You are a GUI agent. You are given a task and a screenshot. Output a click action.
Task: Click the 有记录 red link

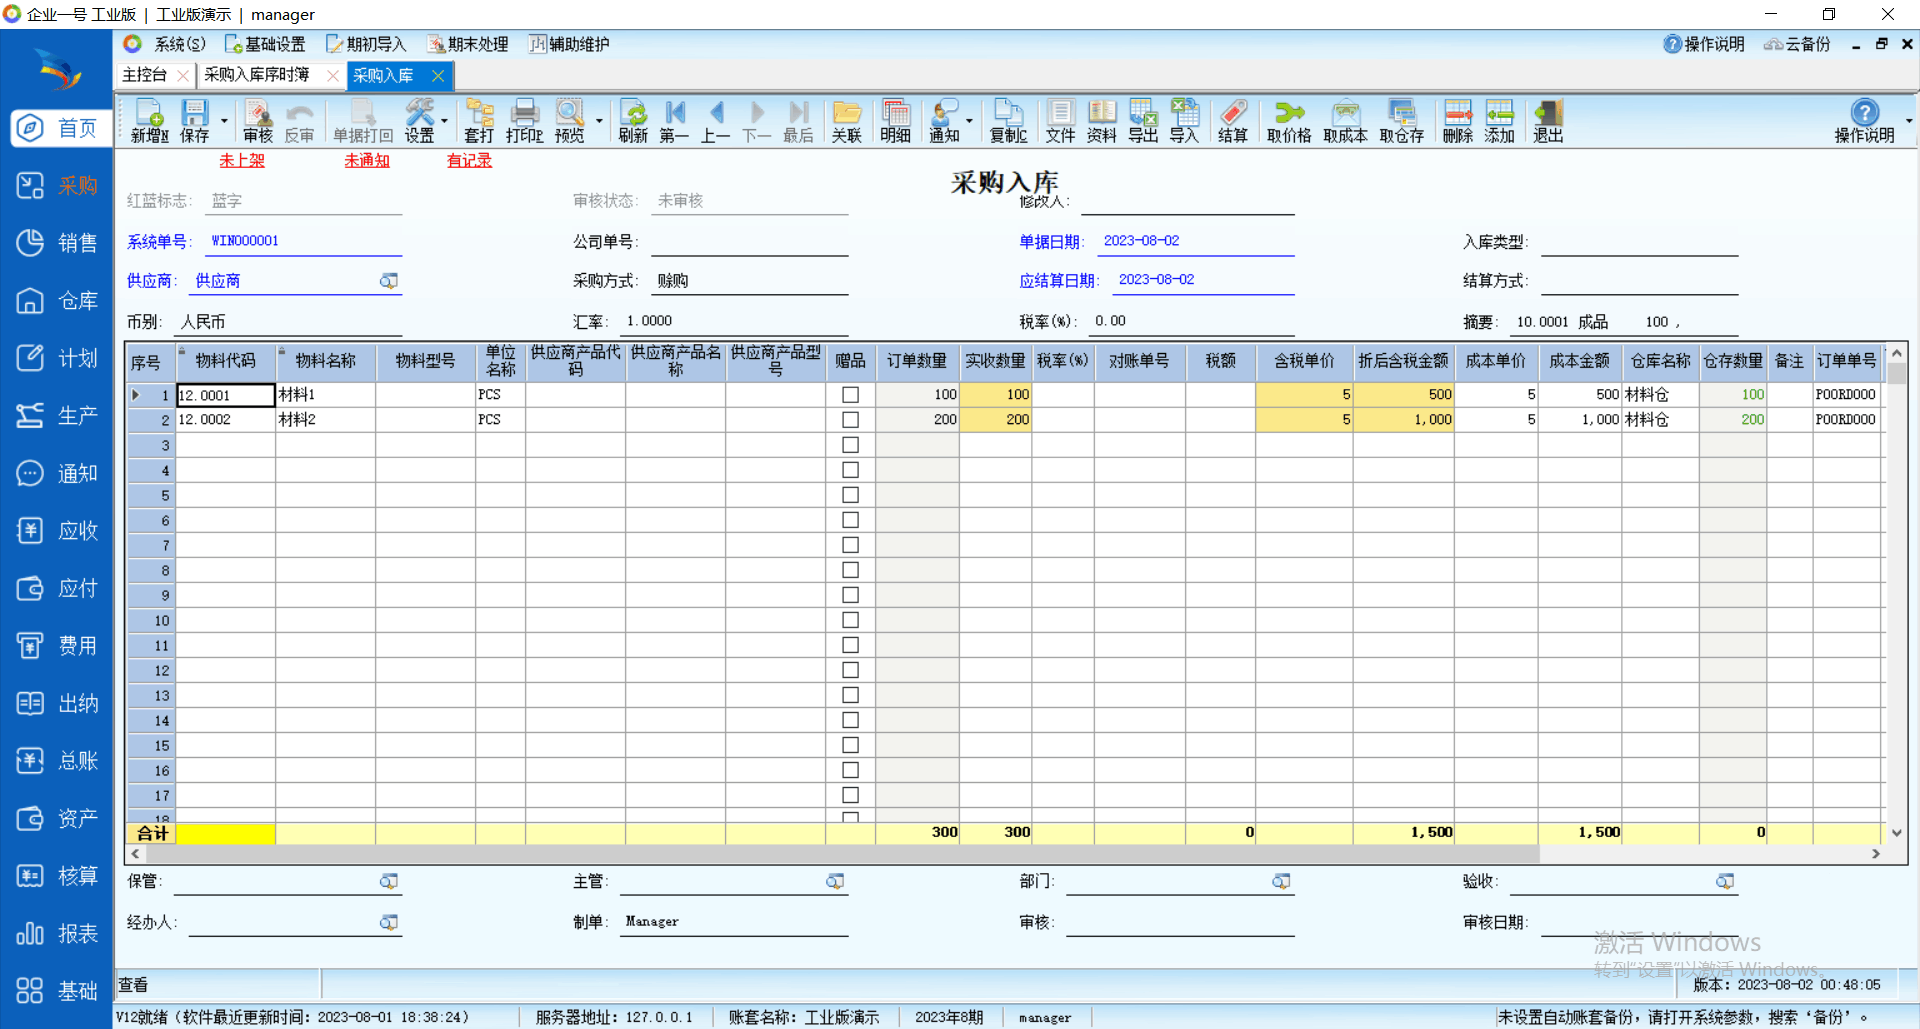pyautogui.click(x=469, y=160)
